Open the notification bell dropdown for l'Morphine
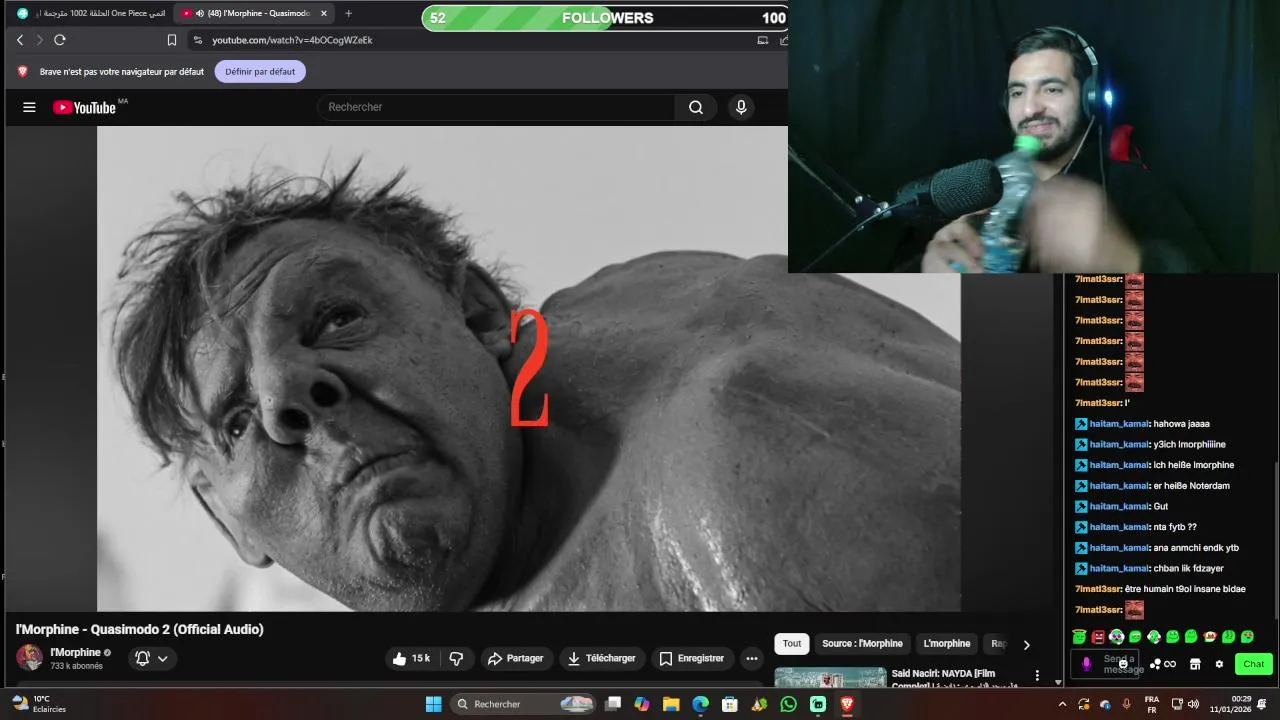Screen dimensions: 1280x720 click(151, 658)
